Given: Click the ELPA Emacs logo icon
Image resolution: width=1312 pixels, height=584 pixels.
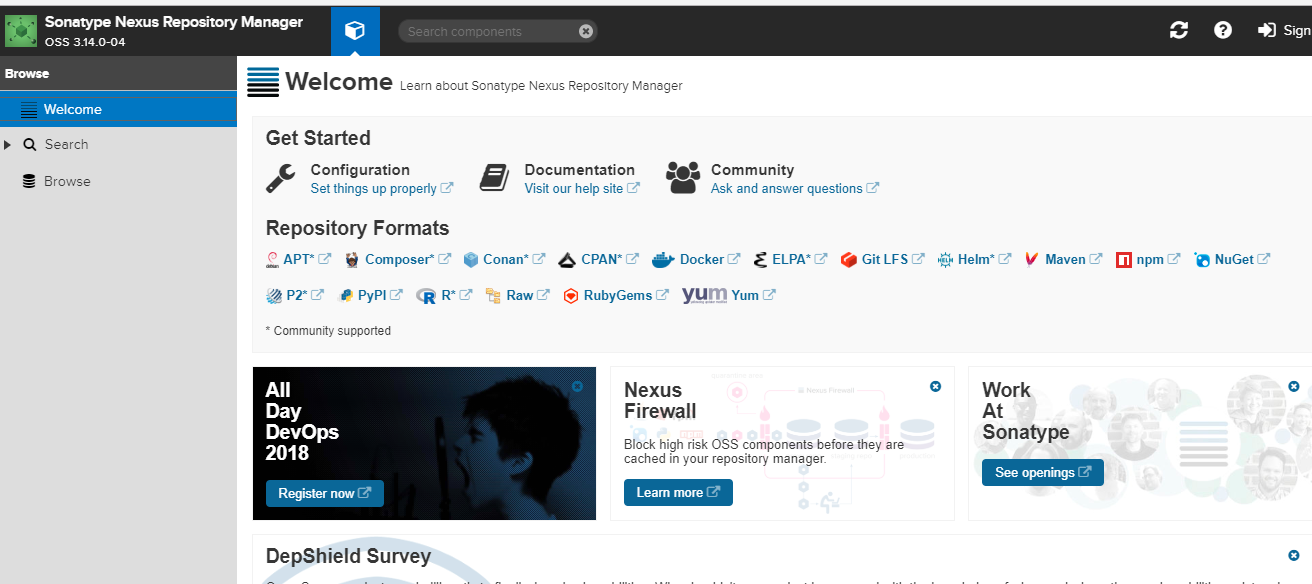Looking at the screenshot, I should pos(760,260).
